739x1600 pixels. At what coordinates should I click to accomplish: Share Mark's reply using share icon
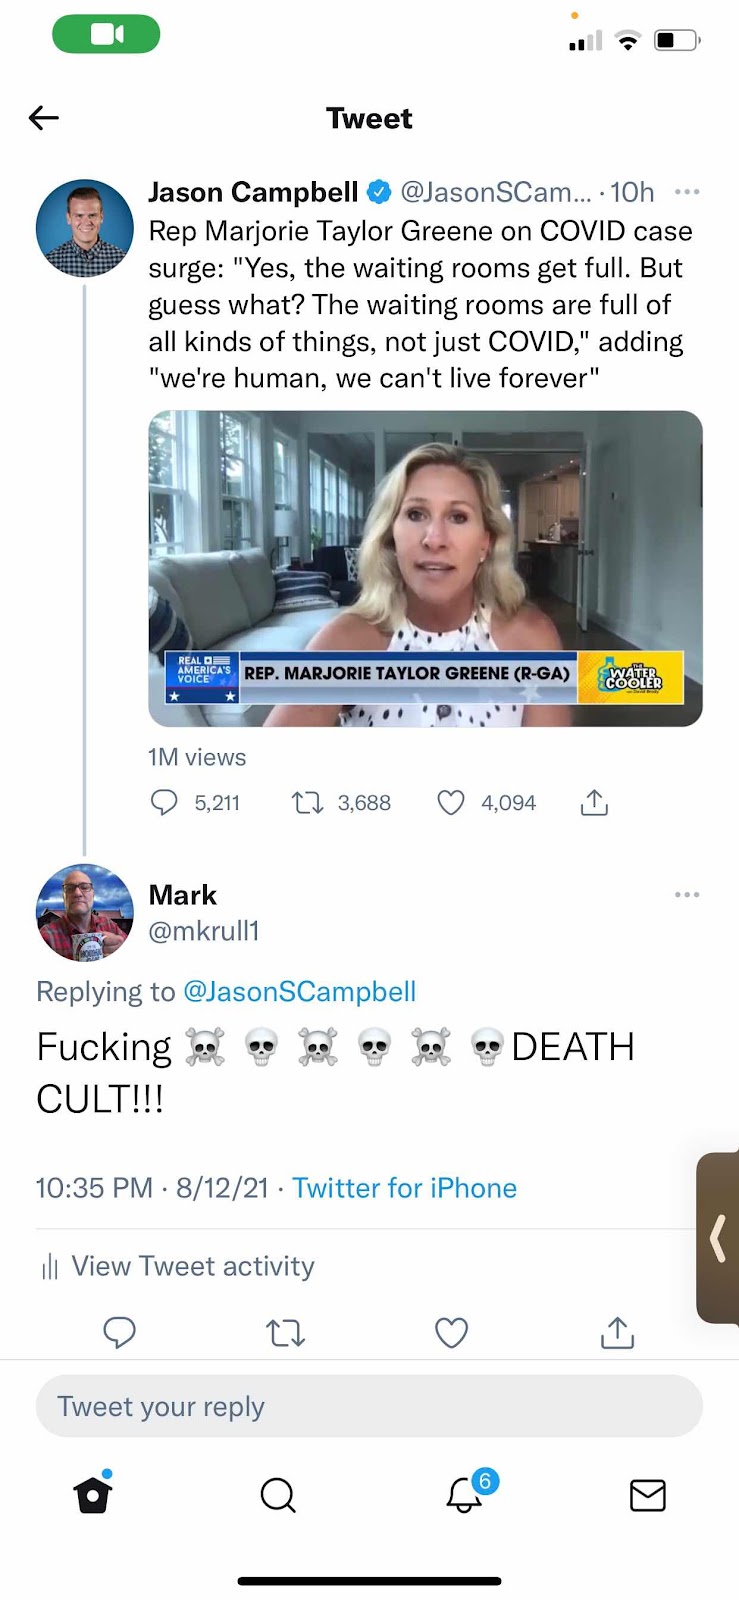click(x=618, y=1332)
